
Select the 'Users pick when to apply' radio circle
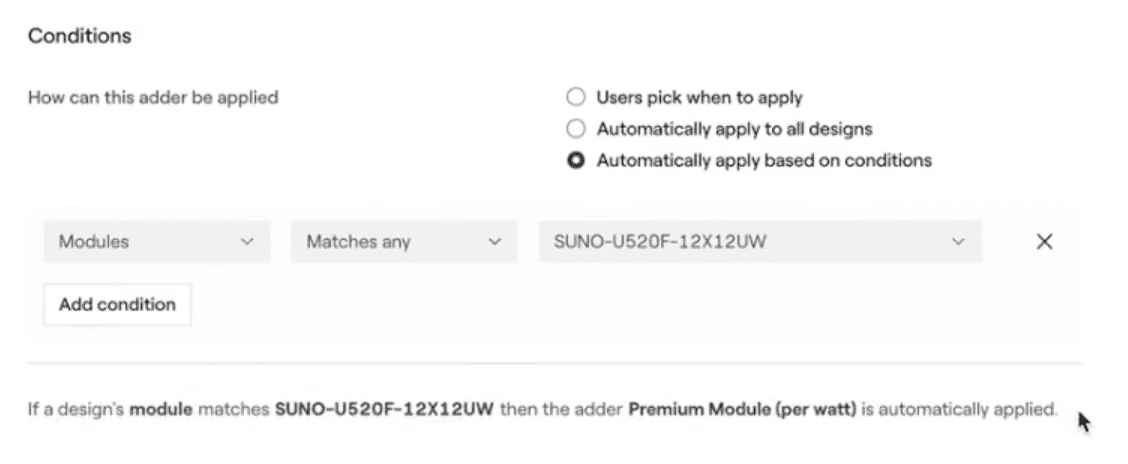(576, 97)
